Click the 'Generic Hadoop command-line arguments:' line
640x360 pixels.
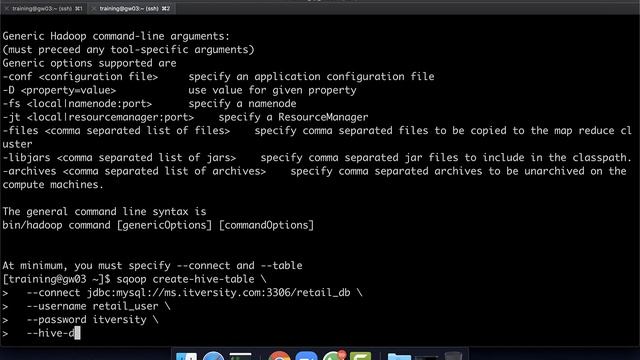[116, 36]
